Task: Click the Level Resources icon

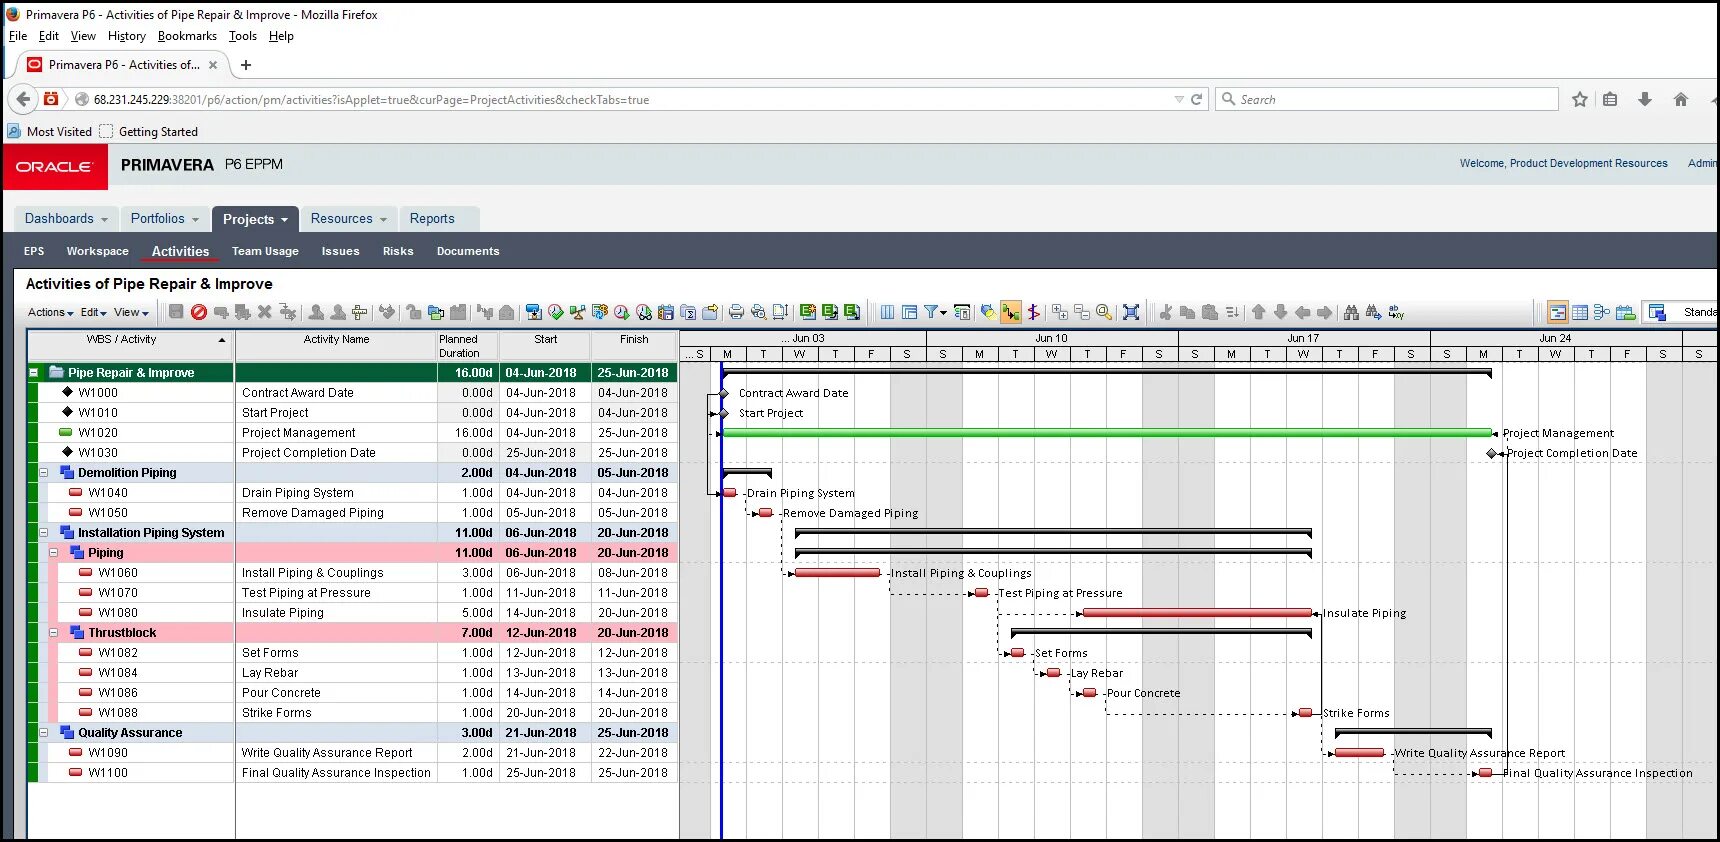Action: [577, 312]
